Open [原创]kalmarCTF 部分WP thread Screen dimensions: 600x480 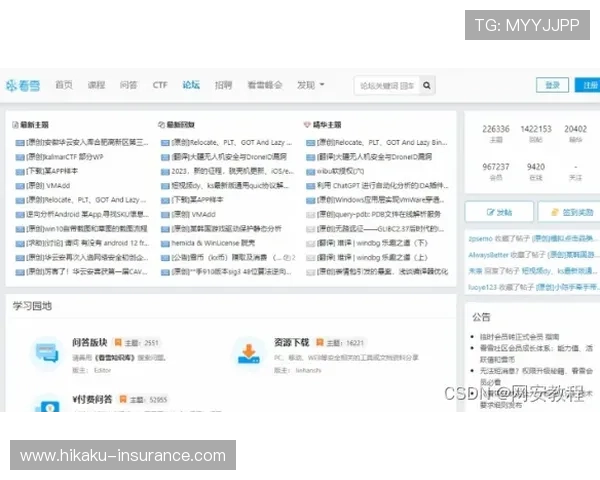(x=65, y=157)
